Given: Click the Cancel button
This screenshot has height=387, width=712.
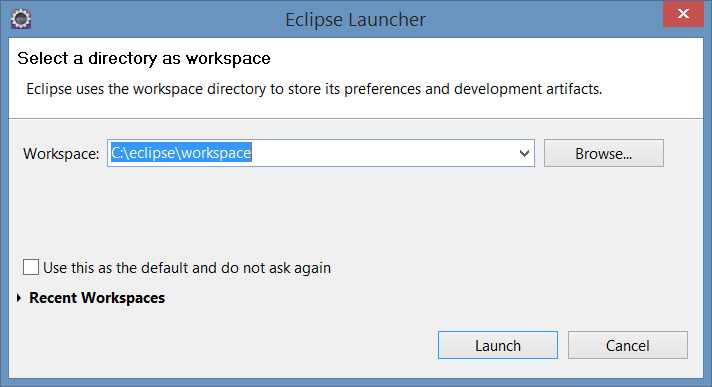Looking at the screenshot, I should 628,345.
